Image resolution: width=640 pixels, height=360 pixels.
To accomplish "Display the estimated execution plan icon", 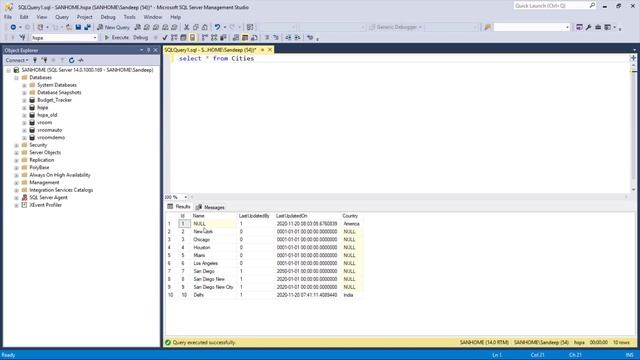I will click(x=174, y=38).
